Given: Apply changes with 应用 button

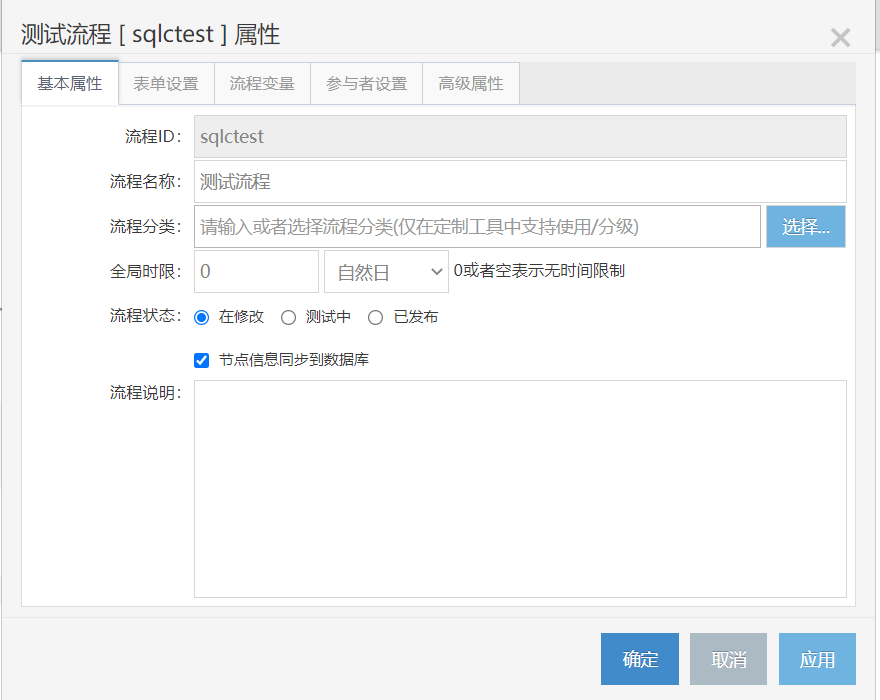Looking at the screenshot, I should click(x=817, y=659).
